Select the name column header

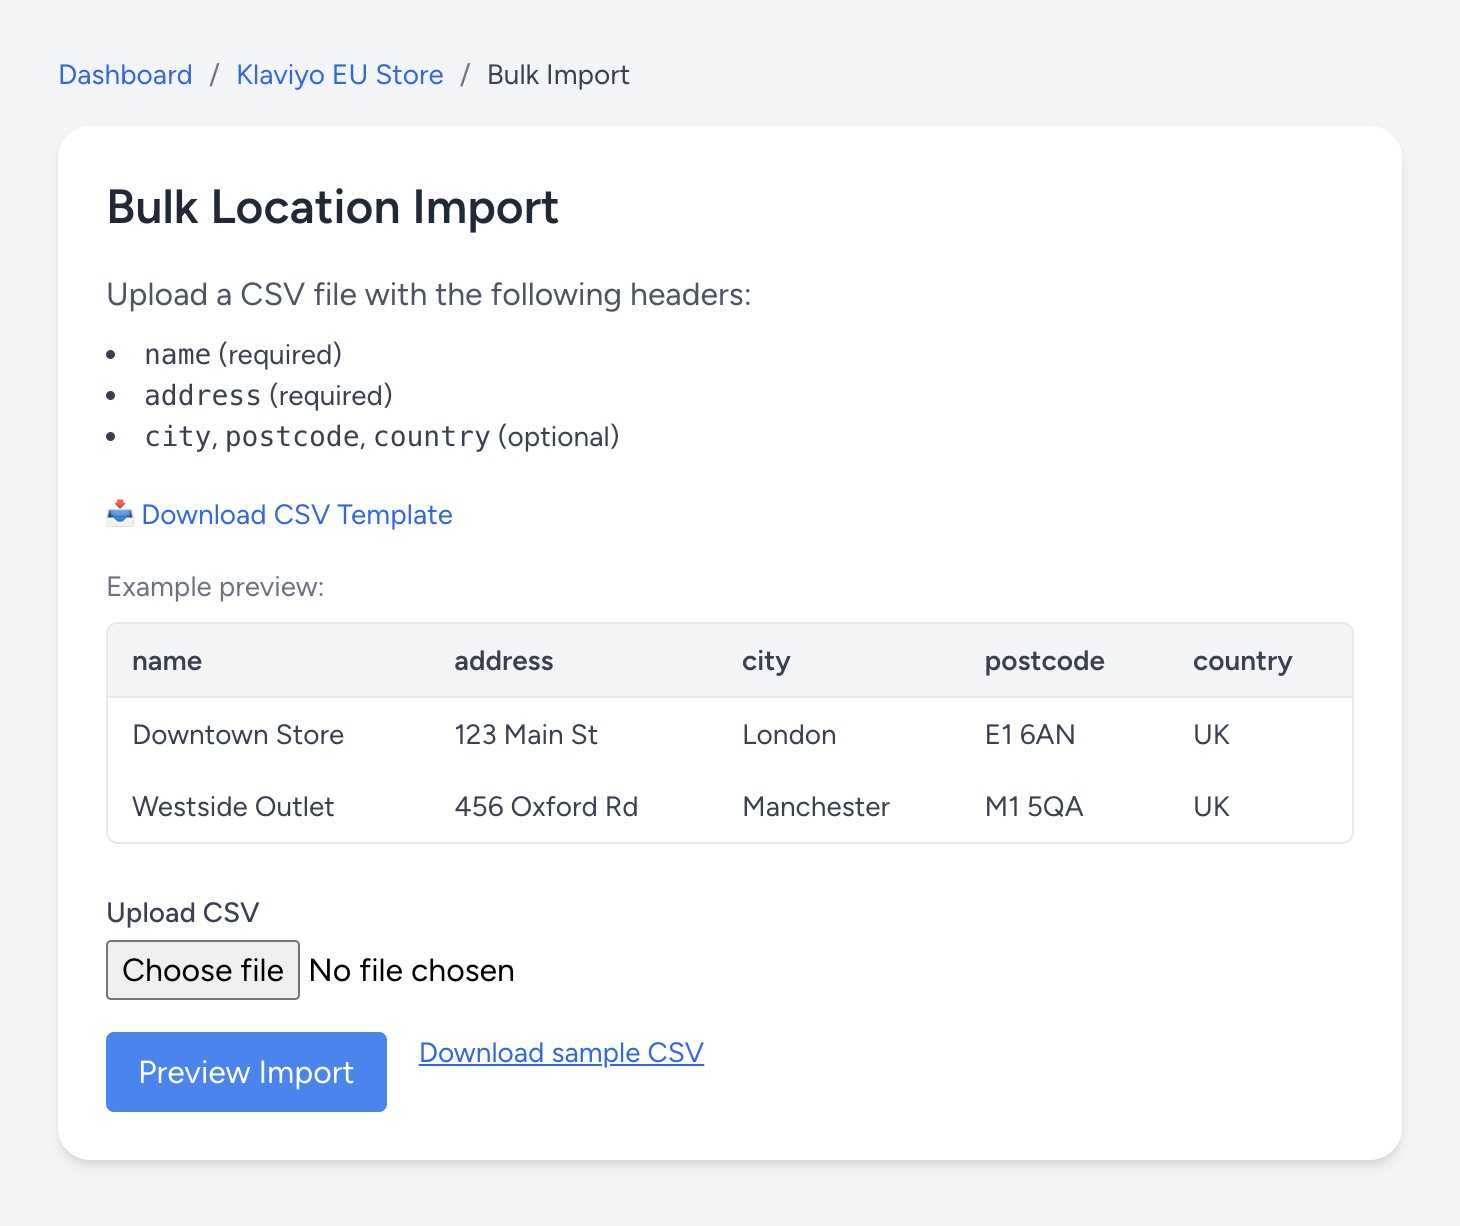166,660
